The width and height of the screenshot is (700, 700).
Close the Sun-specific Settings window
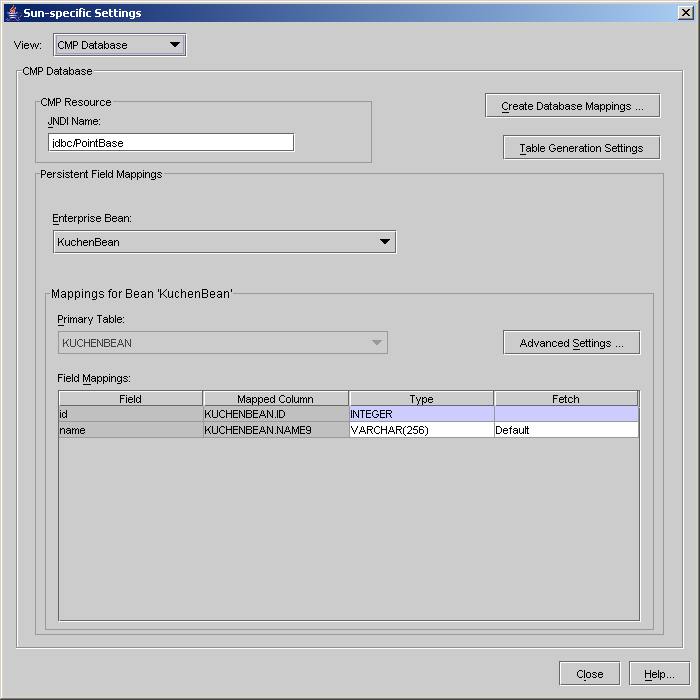click(685, 13)
